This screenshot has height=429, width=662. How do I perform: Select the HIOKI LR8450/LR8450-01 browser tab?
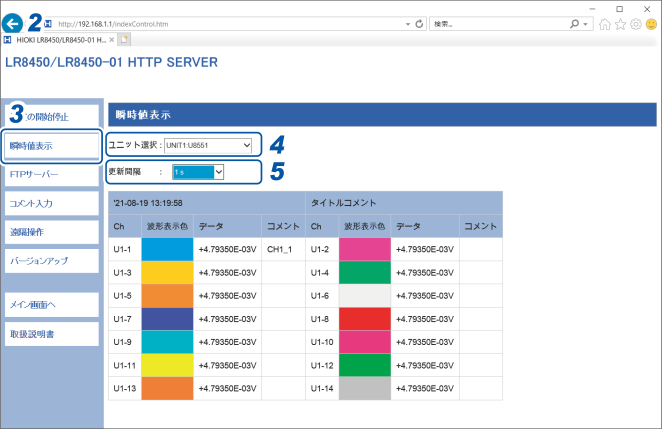point(59,40)
